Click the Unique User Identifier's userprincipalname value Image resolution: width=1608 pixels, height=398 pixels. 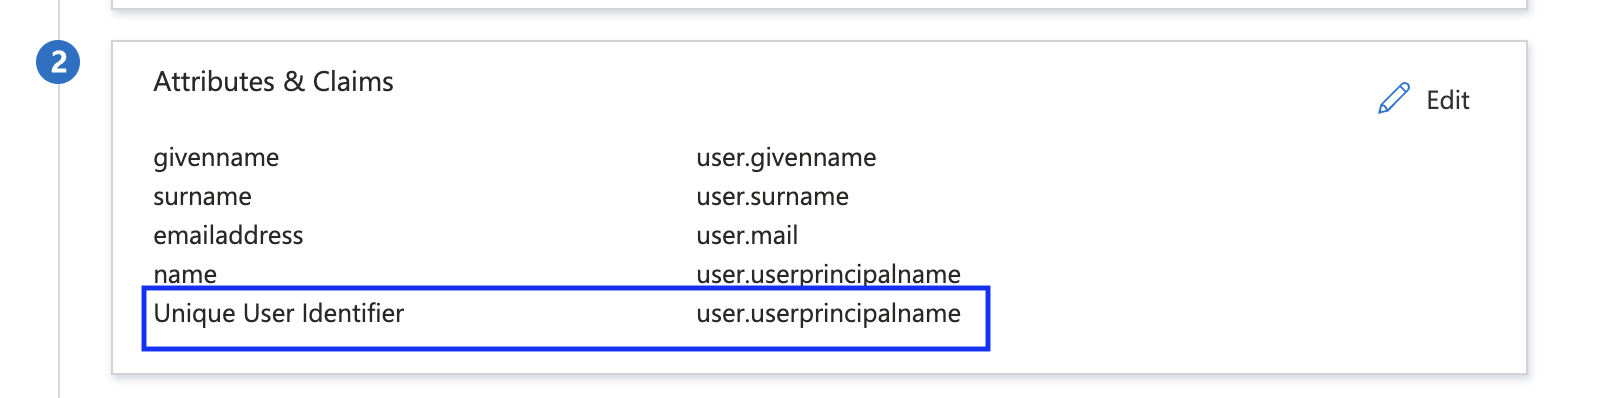coord(828,313)
